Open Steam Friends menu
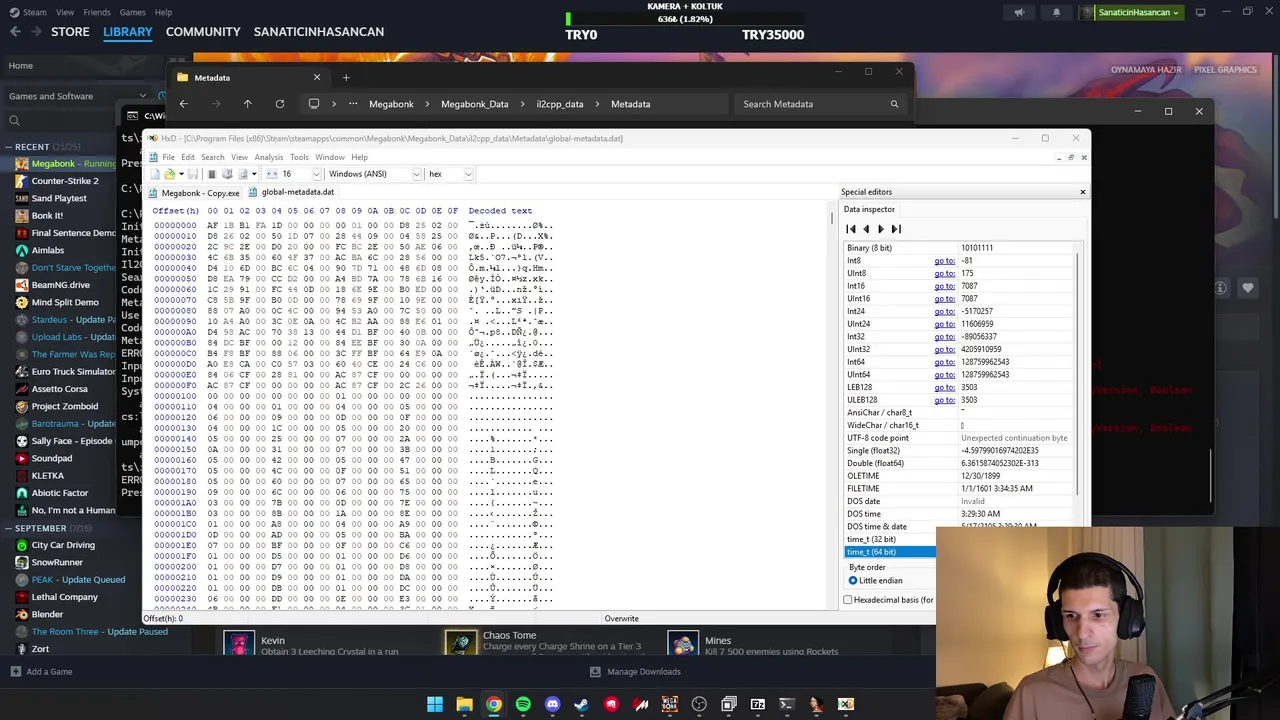Screen dimensions: 1280x720 click(x=97, y=12)
